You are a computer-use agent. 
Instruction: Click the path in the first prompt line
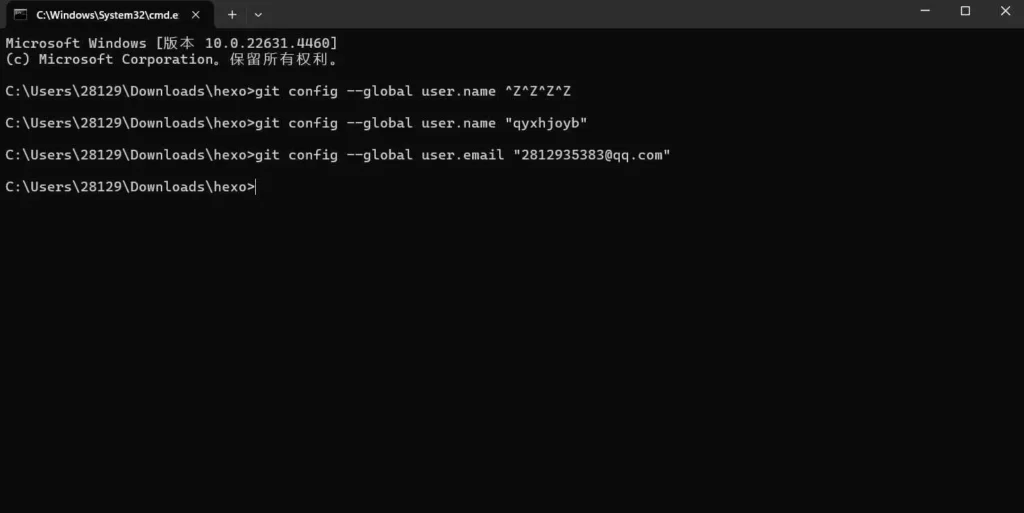pyautogui.click(x=125, y=91)
